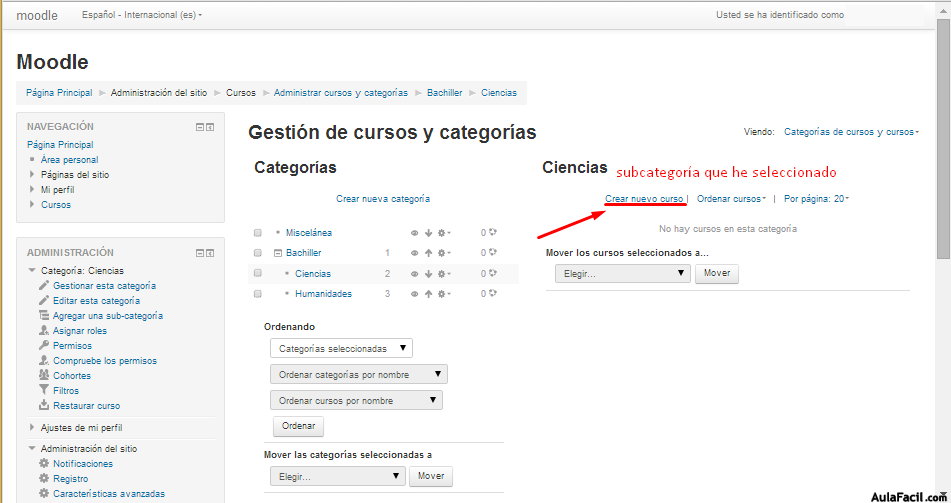The height and width of the screenshot is (503, 951).
Task: Collapse the Navegación block with minus icon
Action: pyautogui.click(x=200, y=127)
